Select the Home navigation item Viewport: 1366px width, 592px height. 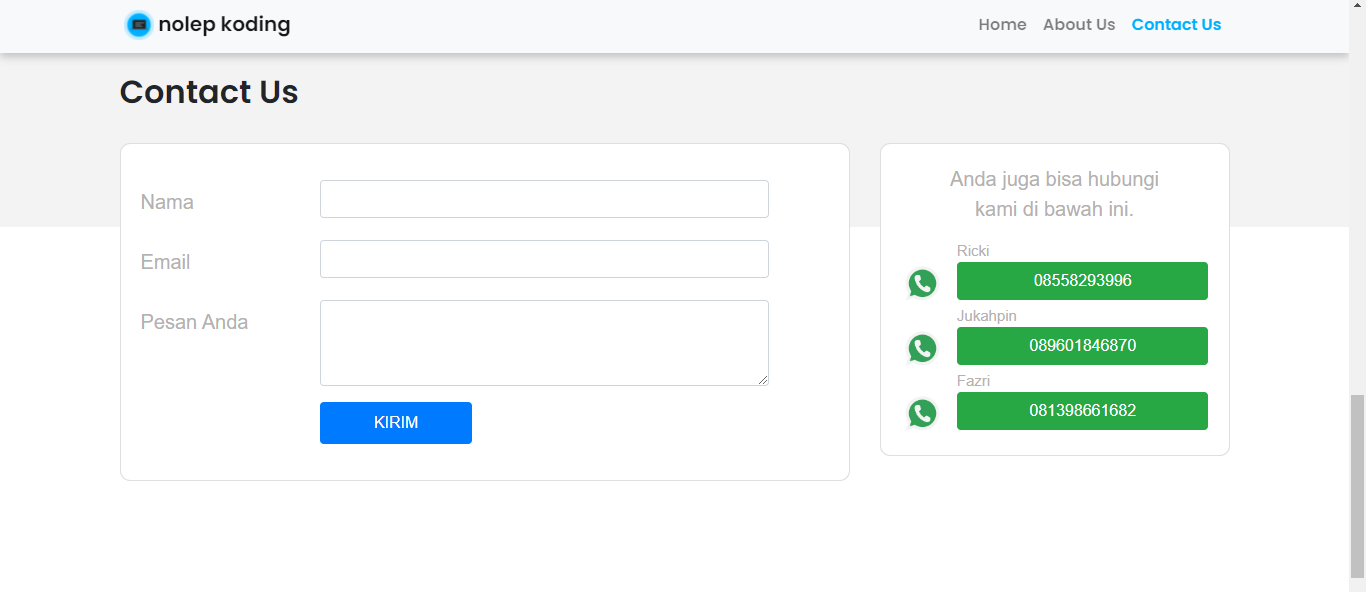pos(1002,24)
